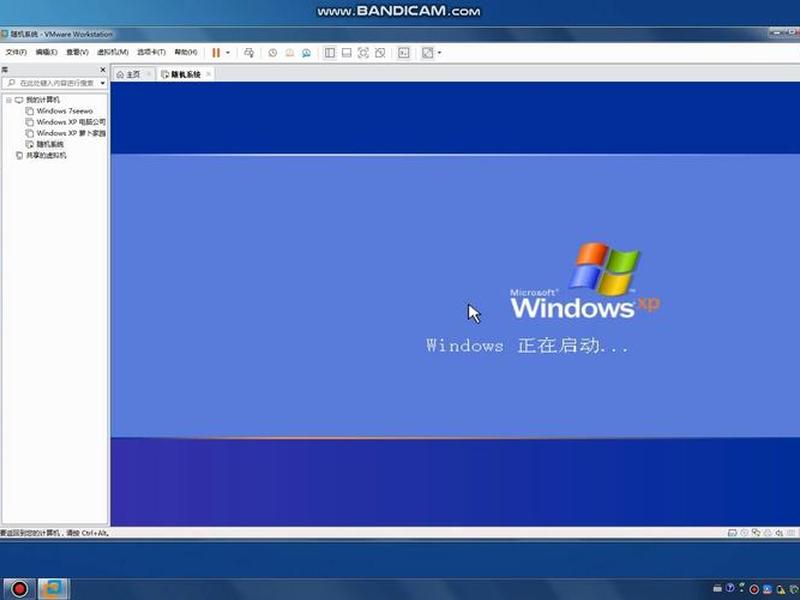
Task: Click the network adapter status icon
Action: pos(756,533)
